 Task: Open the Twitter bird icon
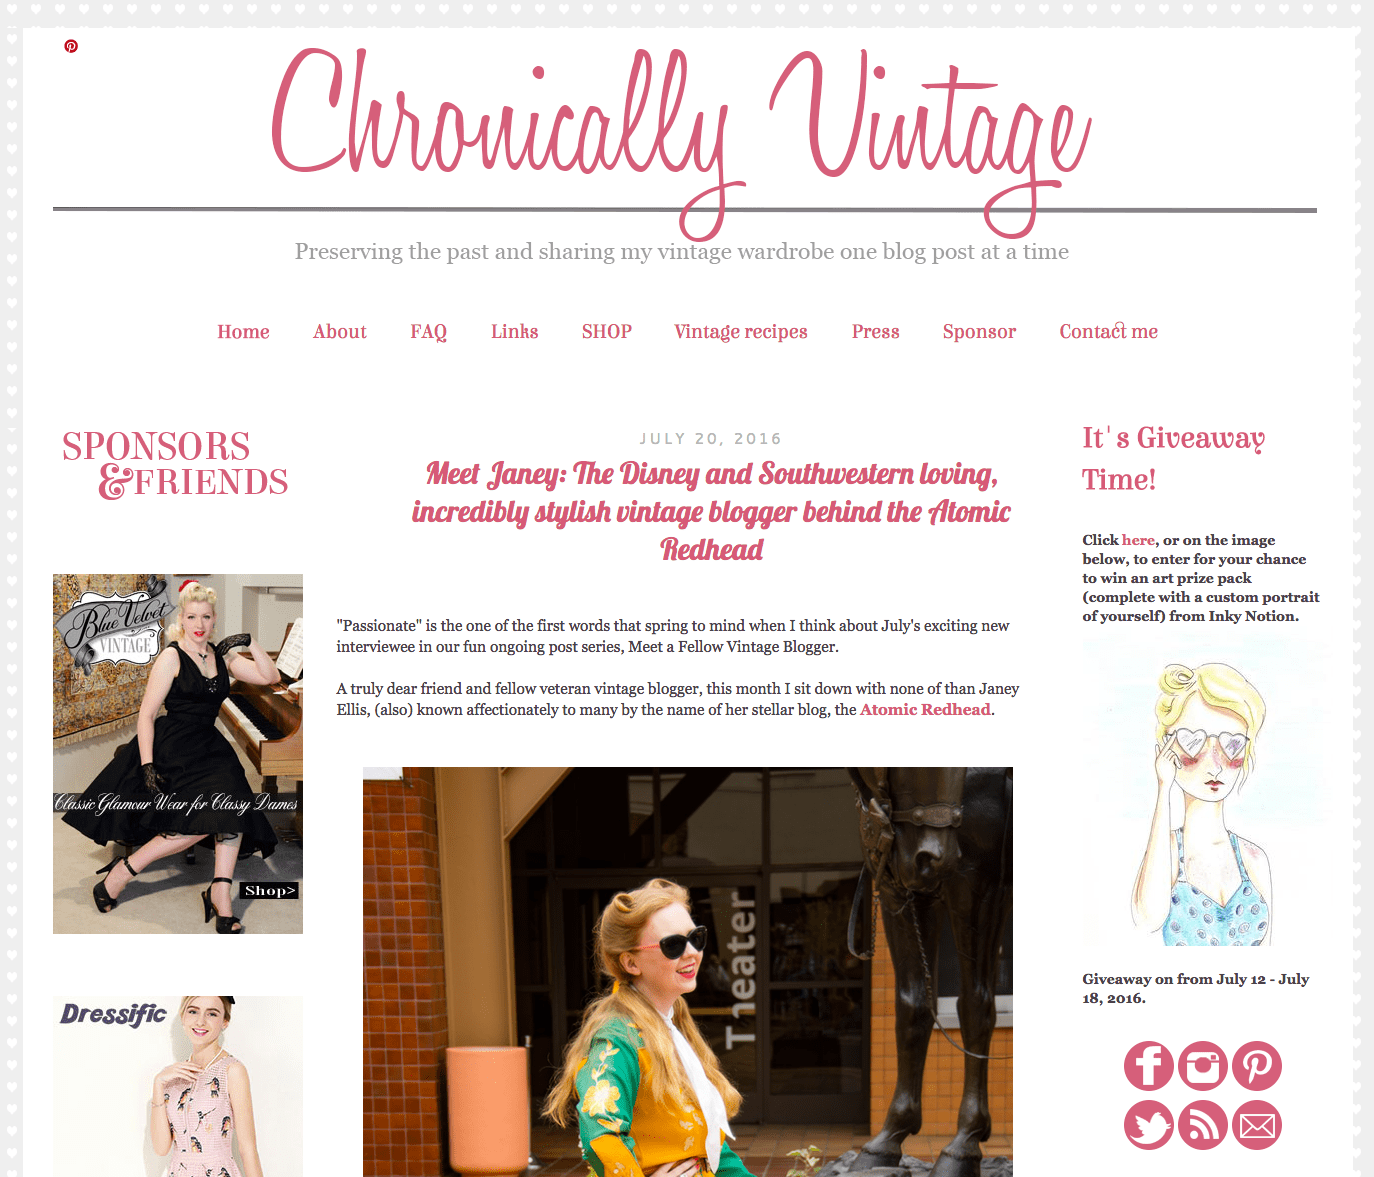1148,1125
